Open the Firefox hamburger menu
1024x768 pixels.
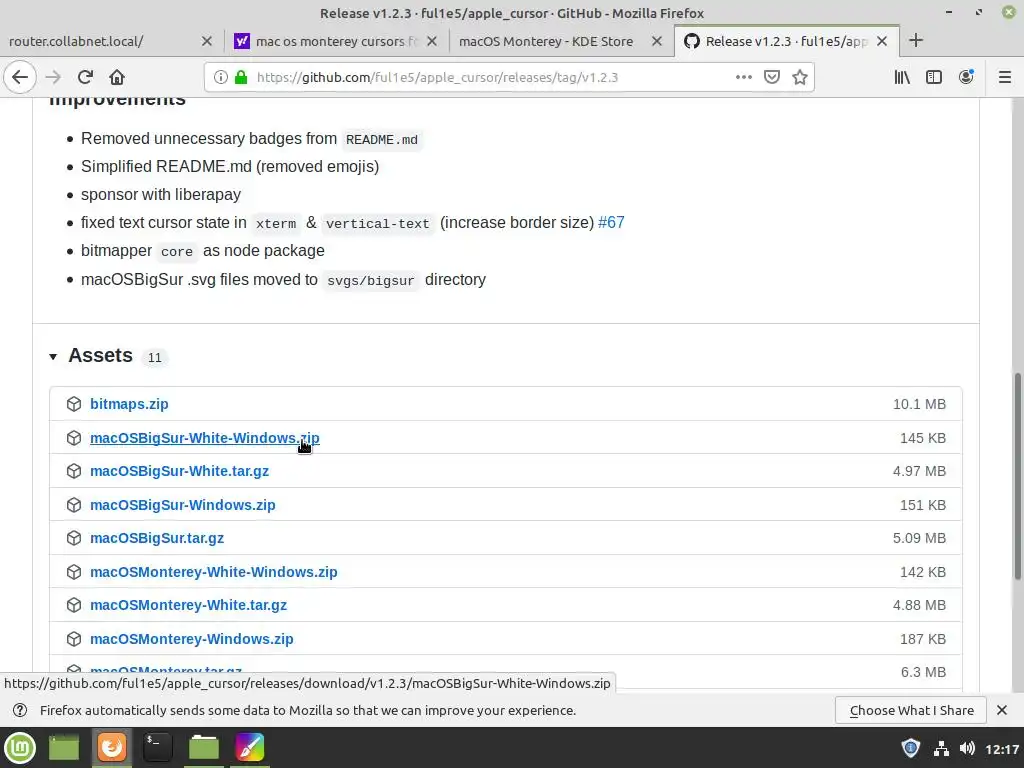[x=1004, y=77]
